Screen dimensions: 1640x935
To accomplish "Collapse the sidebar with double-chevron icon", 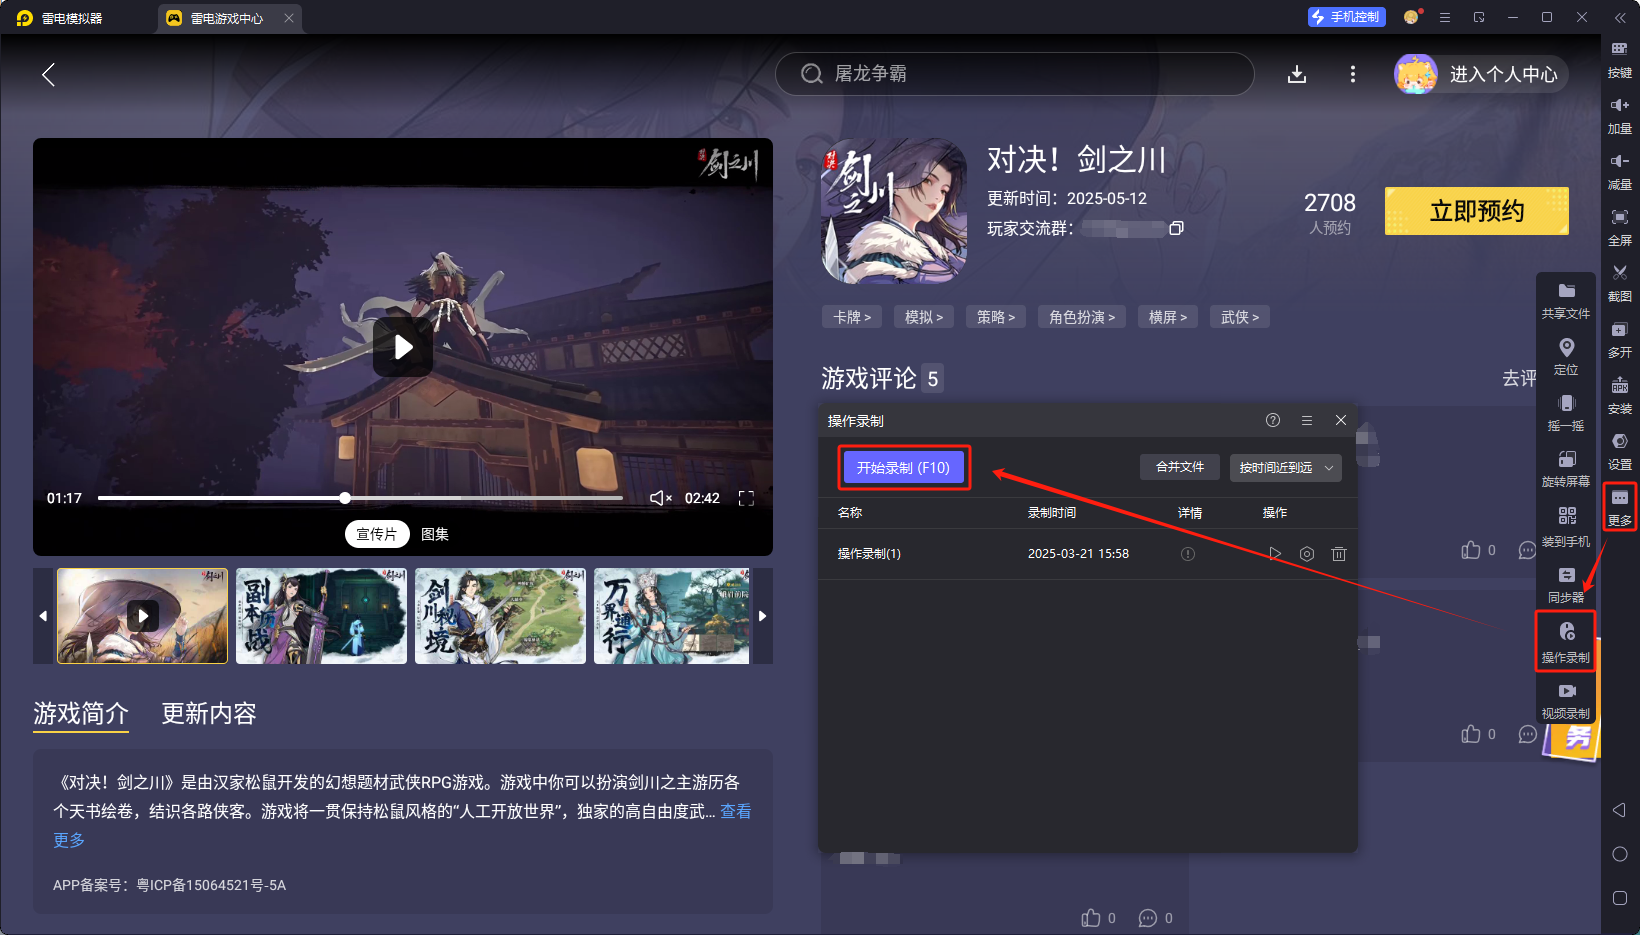I will click(1620, 18).
